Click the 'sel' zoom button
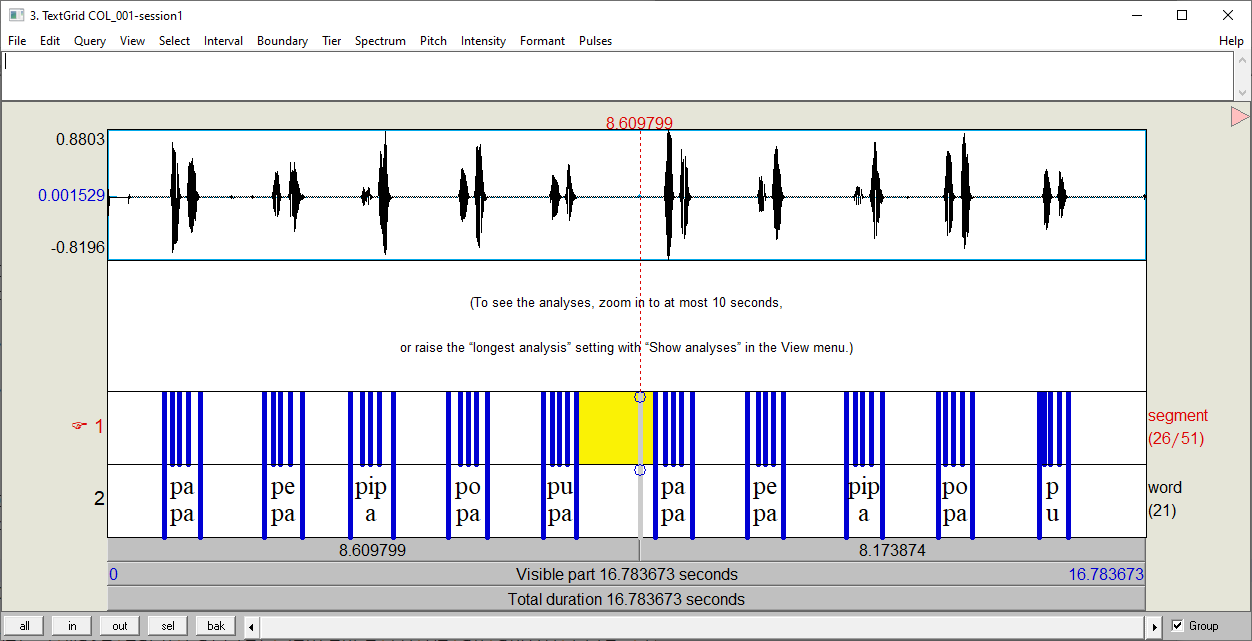1252x641 pixels. [x=168, y=626]
